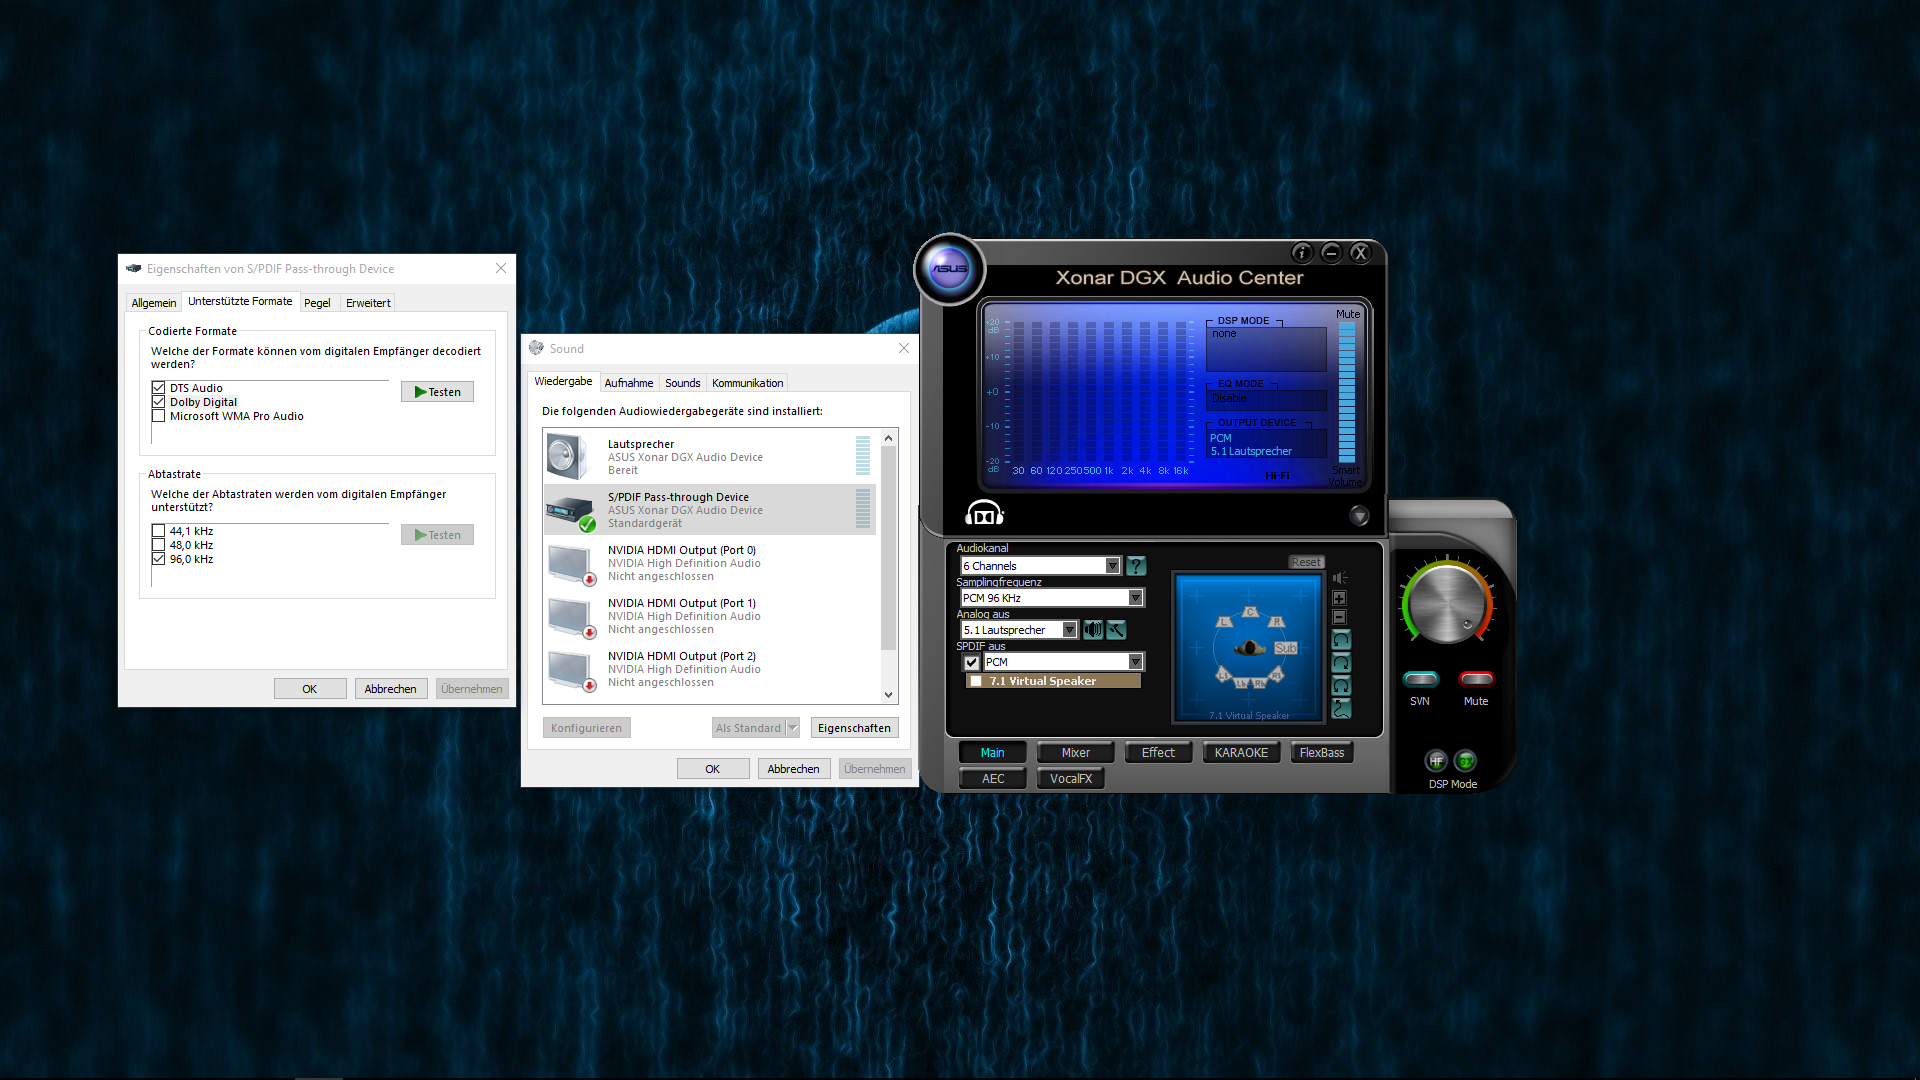Switch to the Mixer tab

pos(1076,753)
